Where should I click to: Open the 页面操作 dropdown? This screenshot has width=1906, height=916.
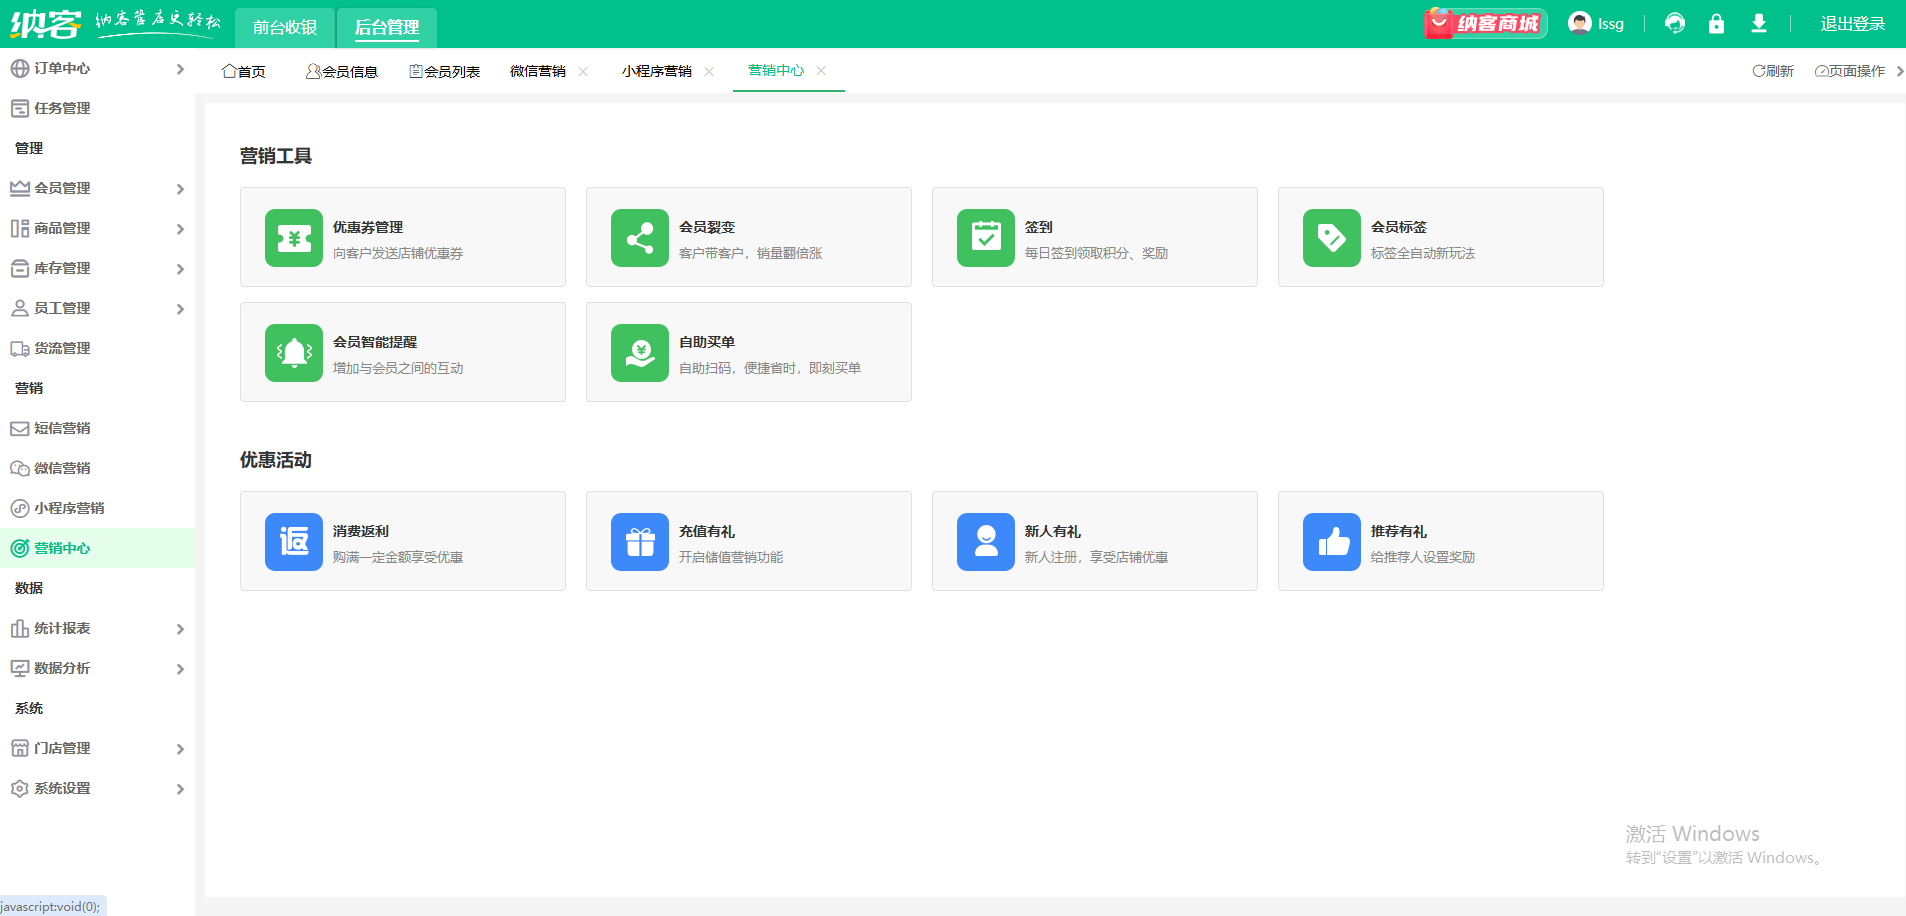click(x=1850, y=71)
